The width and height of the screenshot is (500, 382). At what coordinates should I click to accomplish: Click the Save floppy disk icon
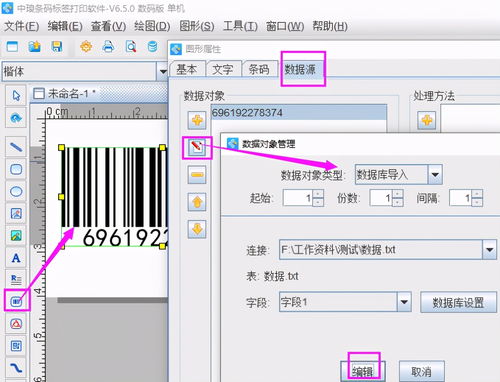pyautogui.click(x=57, y=47)
